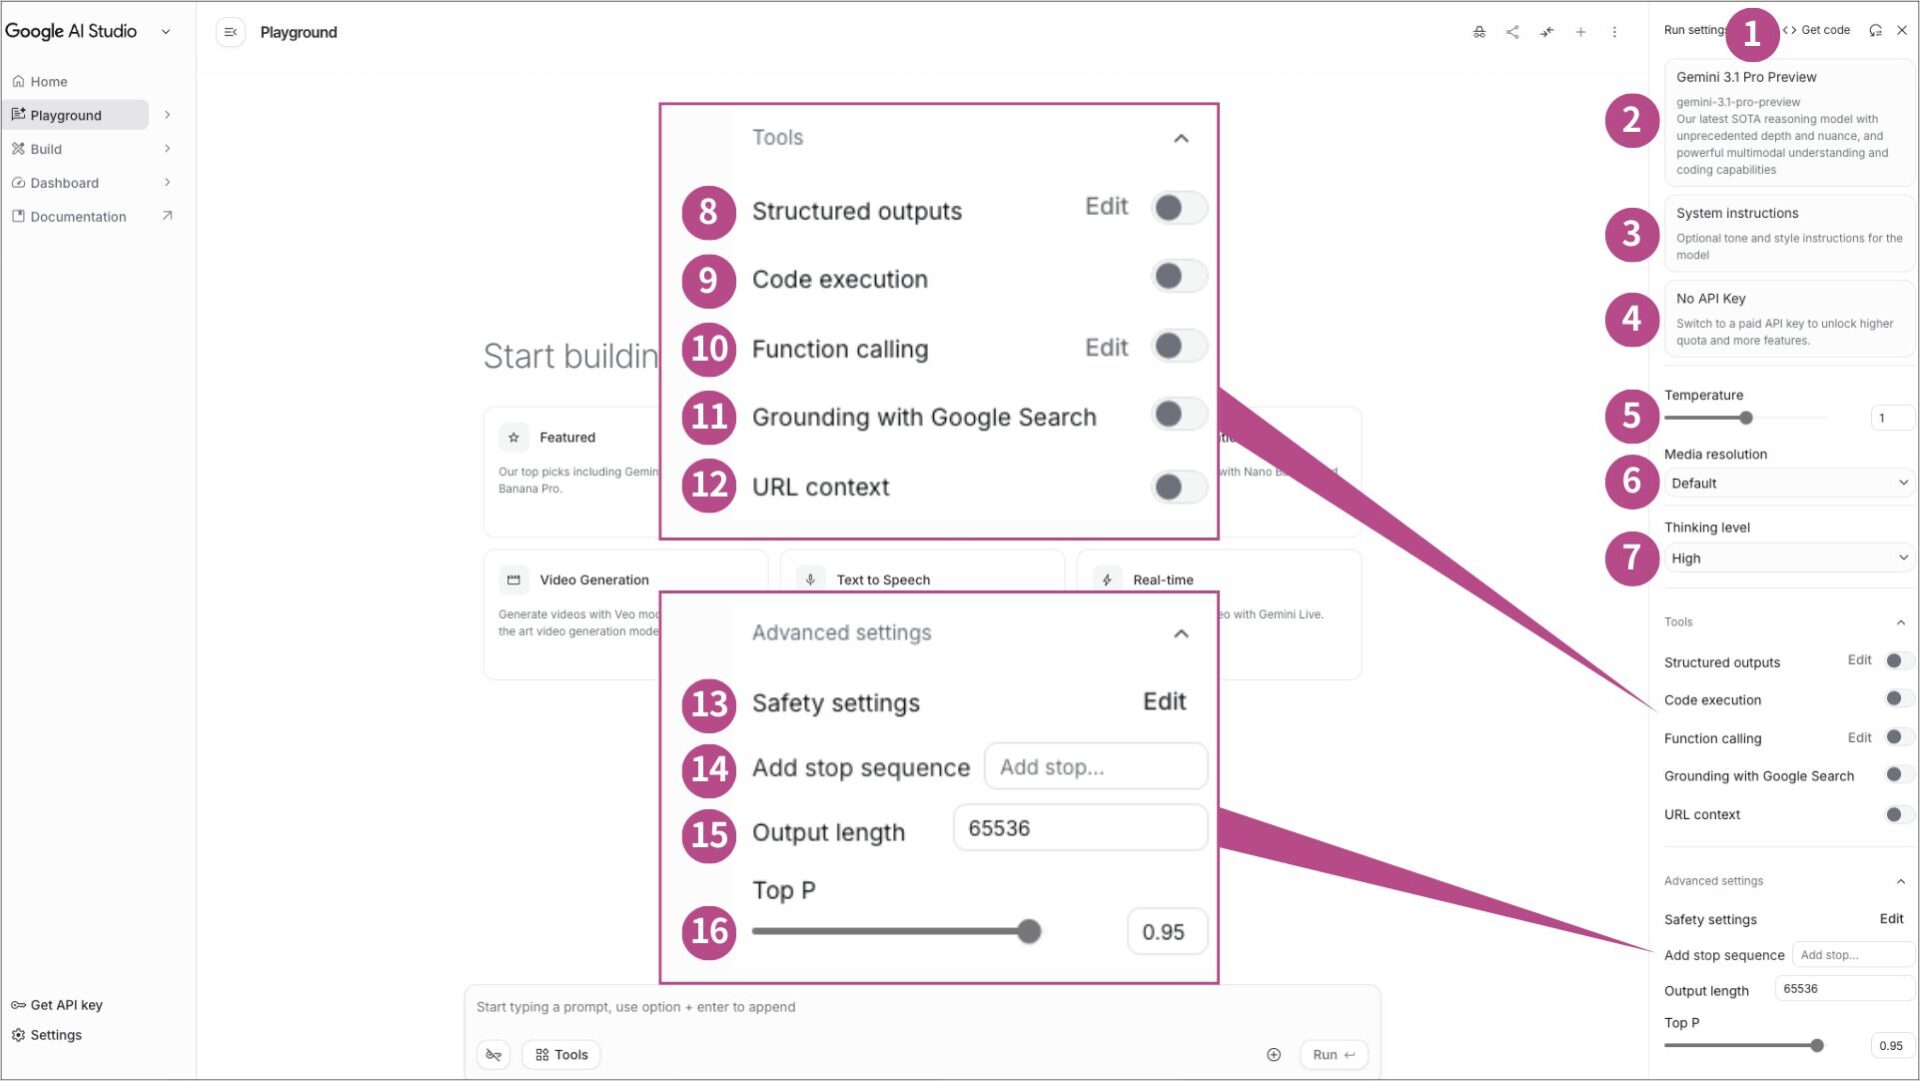Go to Dashboard in left navigation
1920x1081 pixels.
pyautogui.click(x=64, y=183)
